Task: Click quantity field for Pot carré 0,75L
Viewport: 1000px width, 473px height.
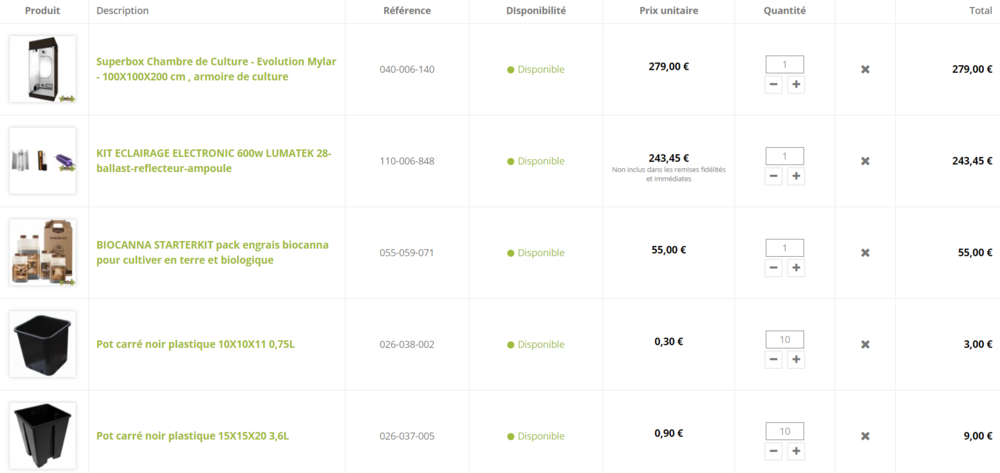Action: pyautogui.click(x=784, y=340)
